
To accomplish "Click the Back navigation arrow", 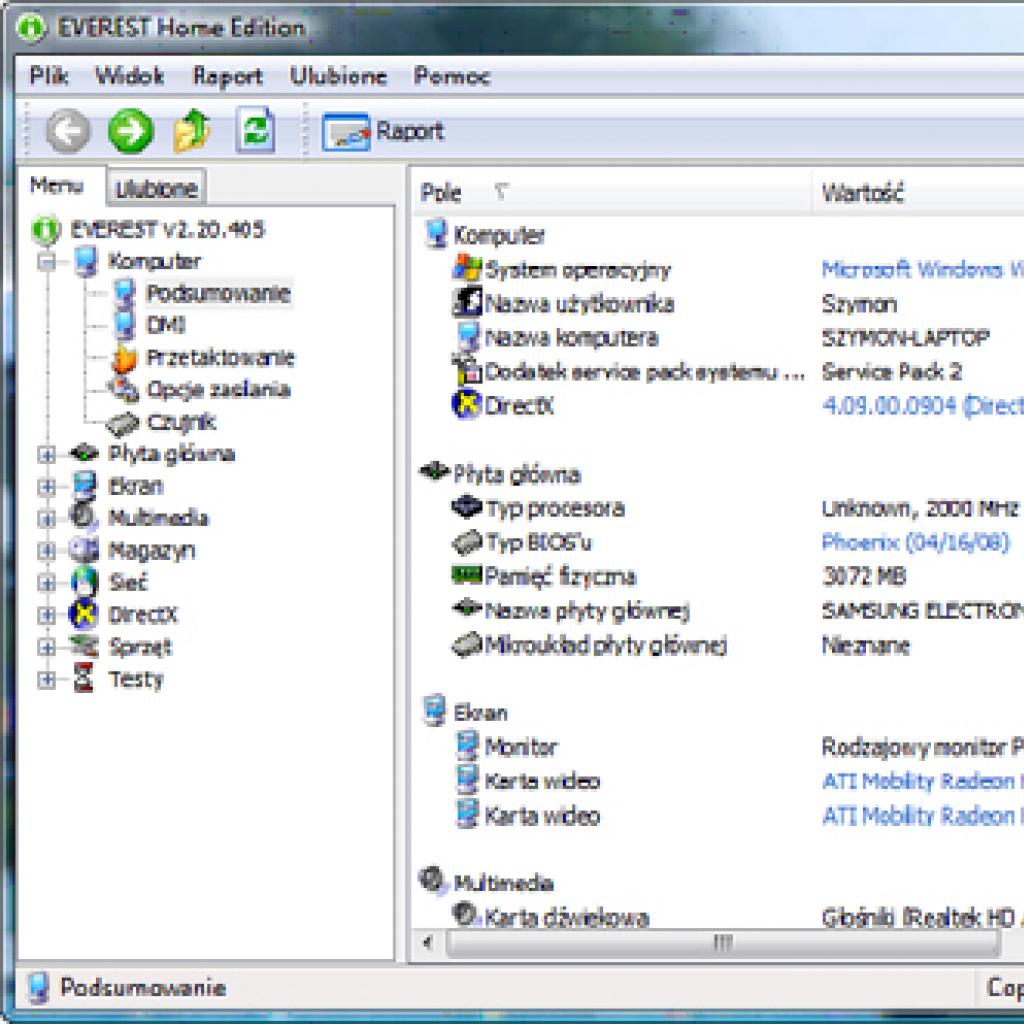I will coord(68,131).
